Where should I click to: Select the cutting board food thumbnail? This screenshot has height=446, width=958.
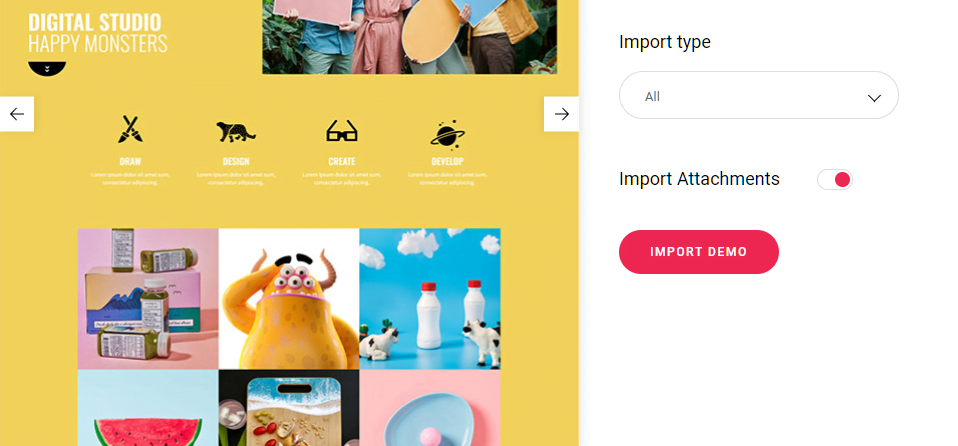tap(289, 408)
